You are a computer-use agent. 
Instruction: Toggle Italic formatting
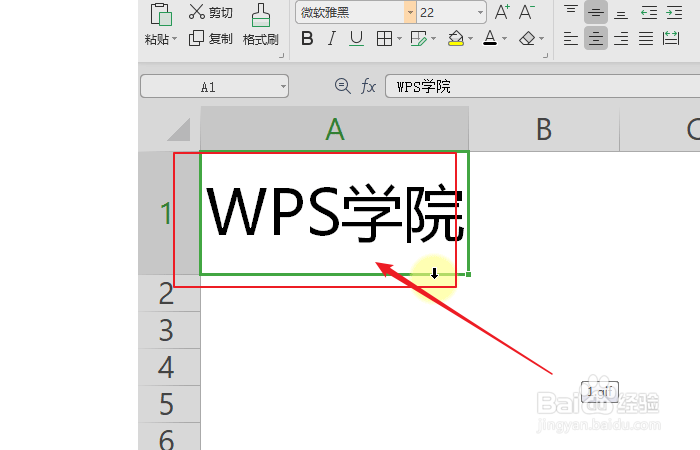[x=331, y=38]
